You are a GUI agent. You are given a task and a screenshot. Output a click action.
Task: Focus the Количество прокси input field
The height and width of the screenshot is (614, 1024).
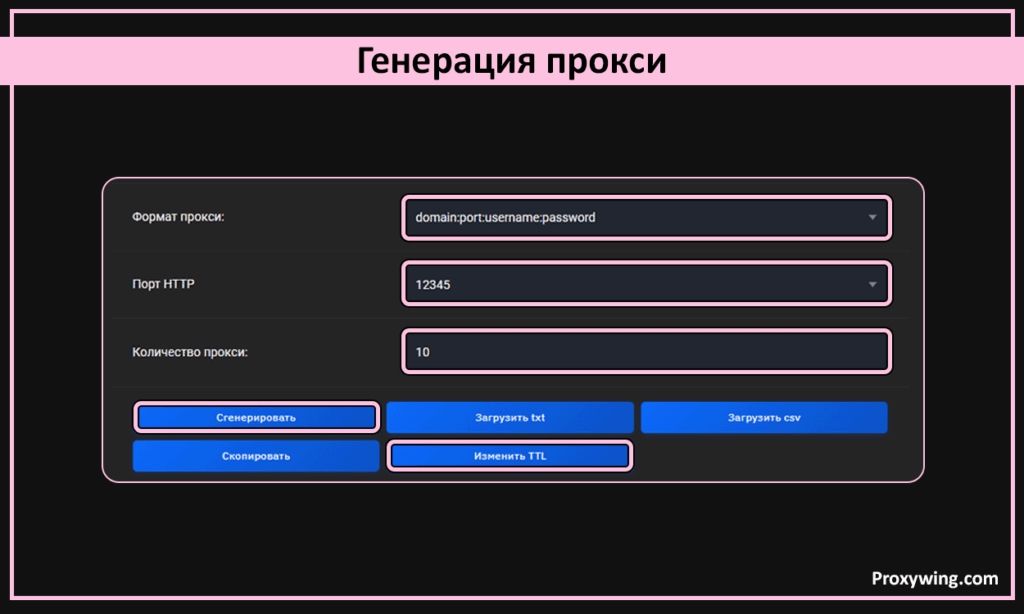(x=645, y=352)
